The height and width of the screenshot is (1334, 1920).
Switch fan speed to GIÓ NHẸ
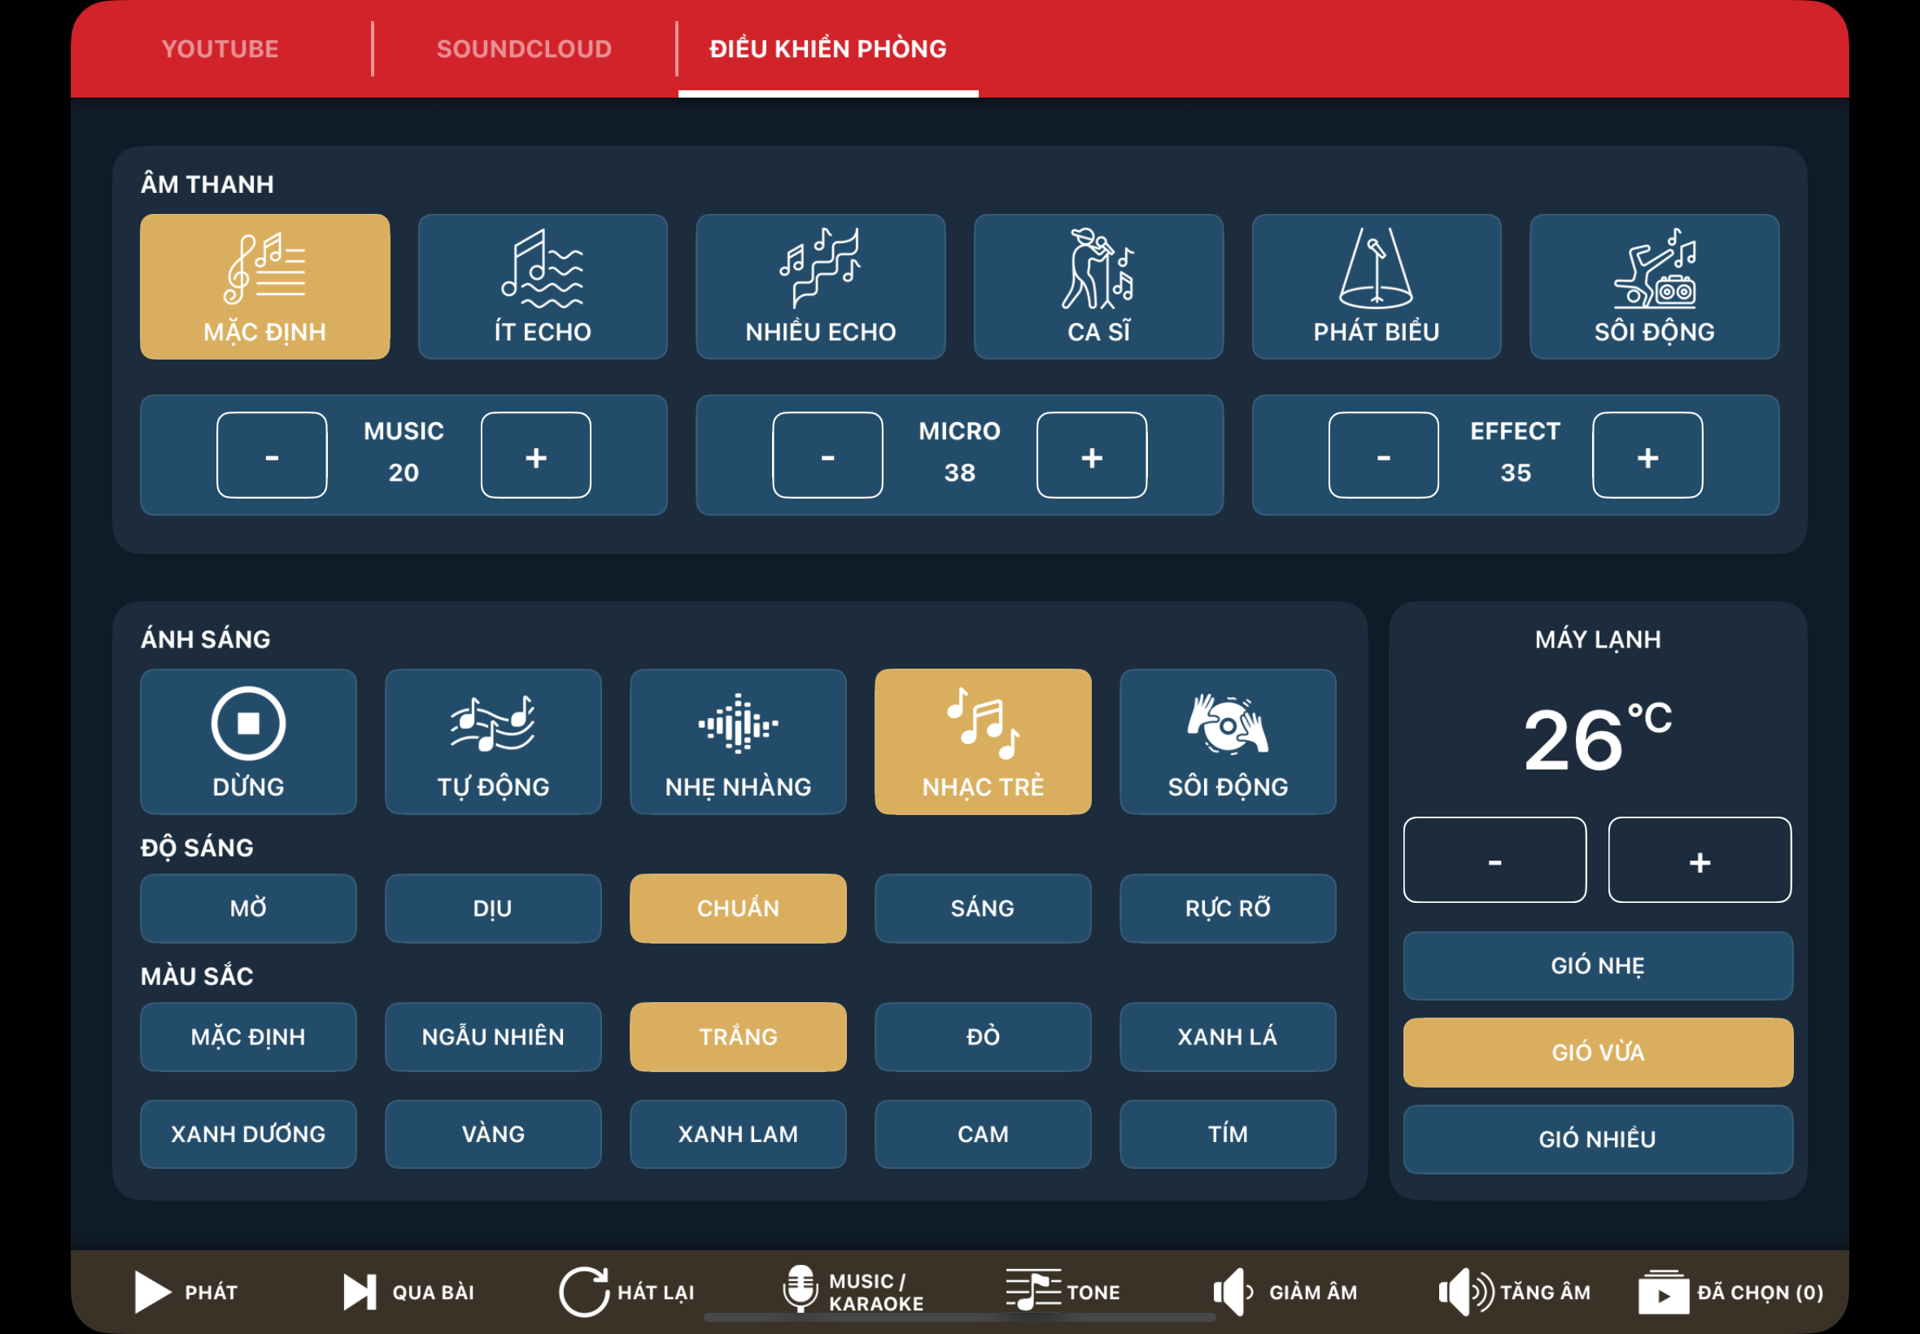point(1597,965)
